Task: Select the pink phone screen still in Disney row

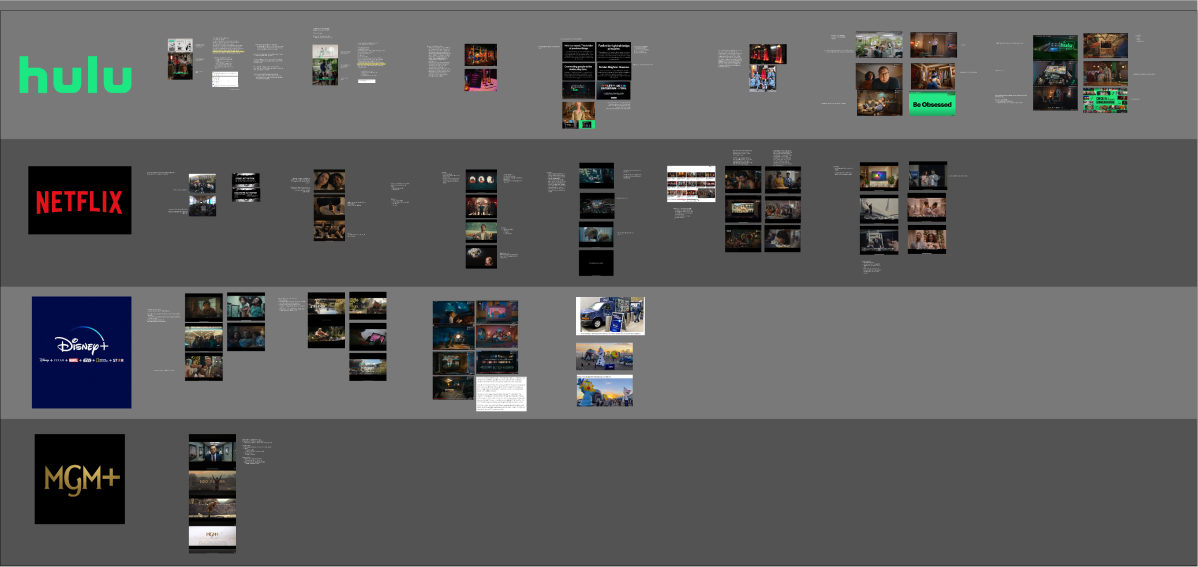Action: point(367,336)
